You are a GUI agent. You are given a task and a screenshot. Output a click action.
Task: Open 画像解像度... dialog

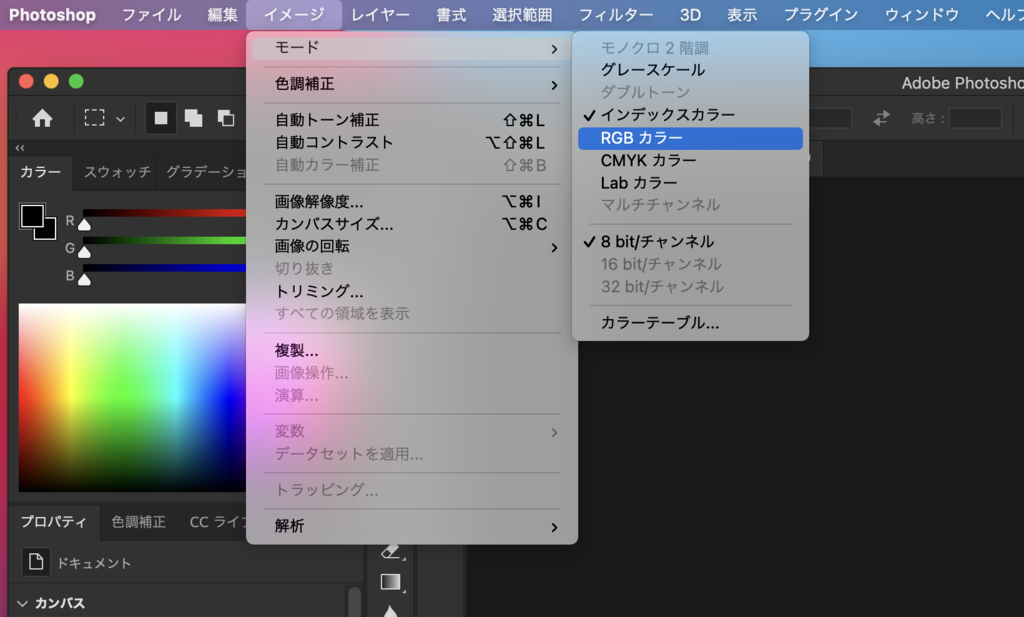click(x=411, y=202)
